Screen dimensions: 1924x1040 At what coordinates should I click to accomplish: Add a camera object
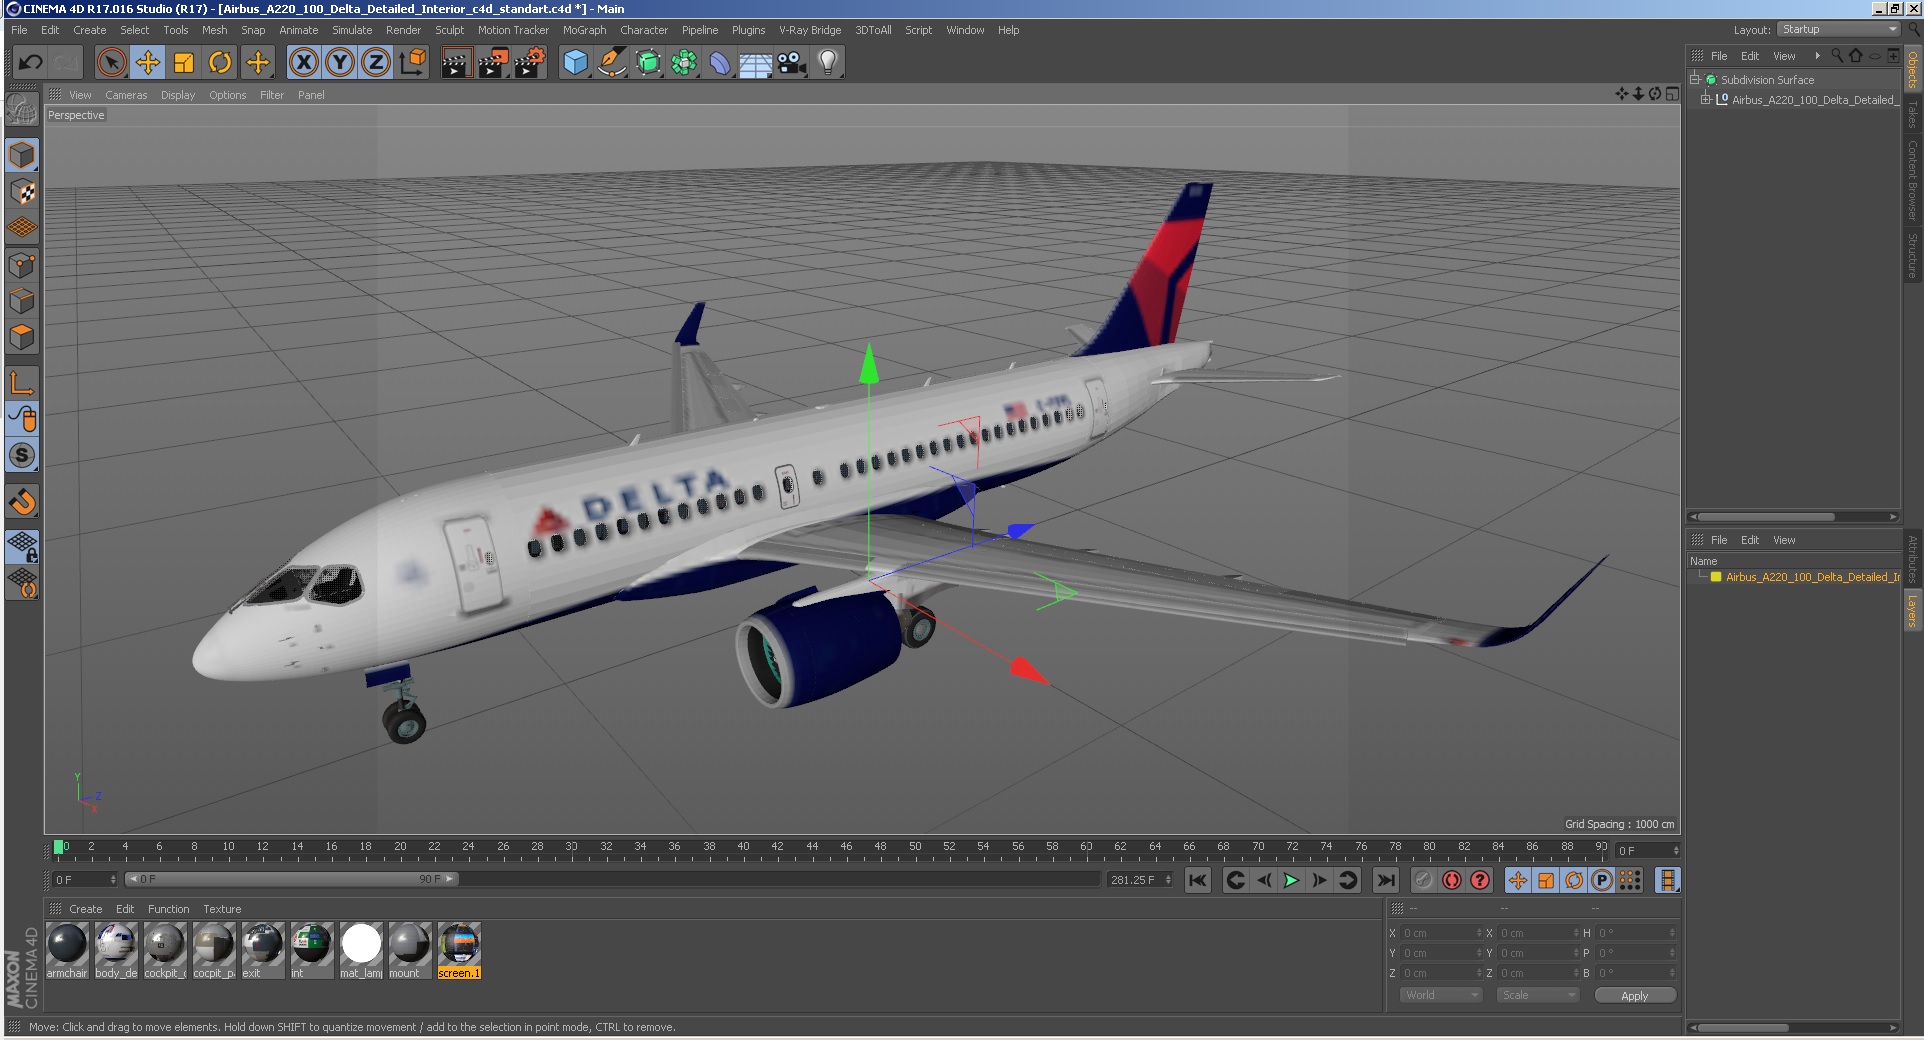pyautogui.click(x=792, y=63)
